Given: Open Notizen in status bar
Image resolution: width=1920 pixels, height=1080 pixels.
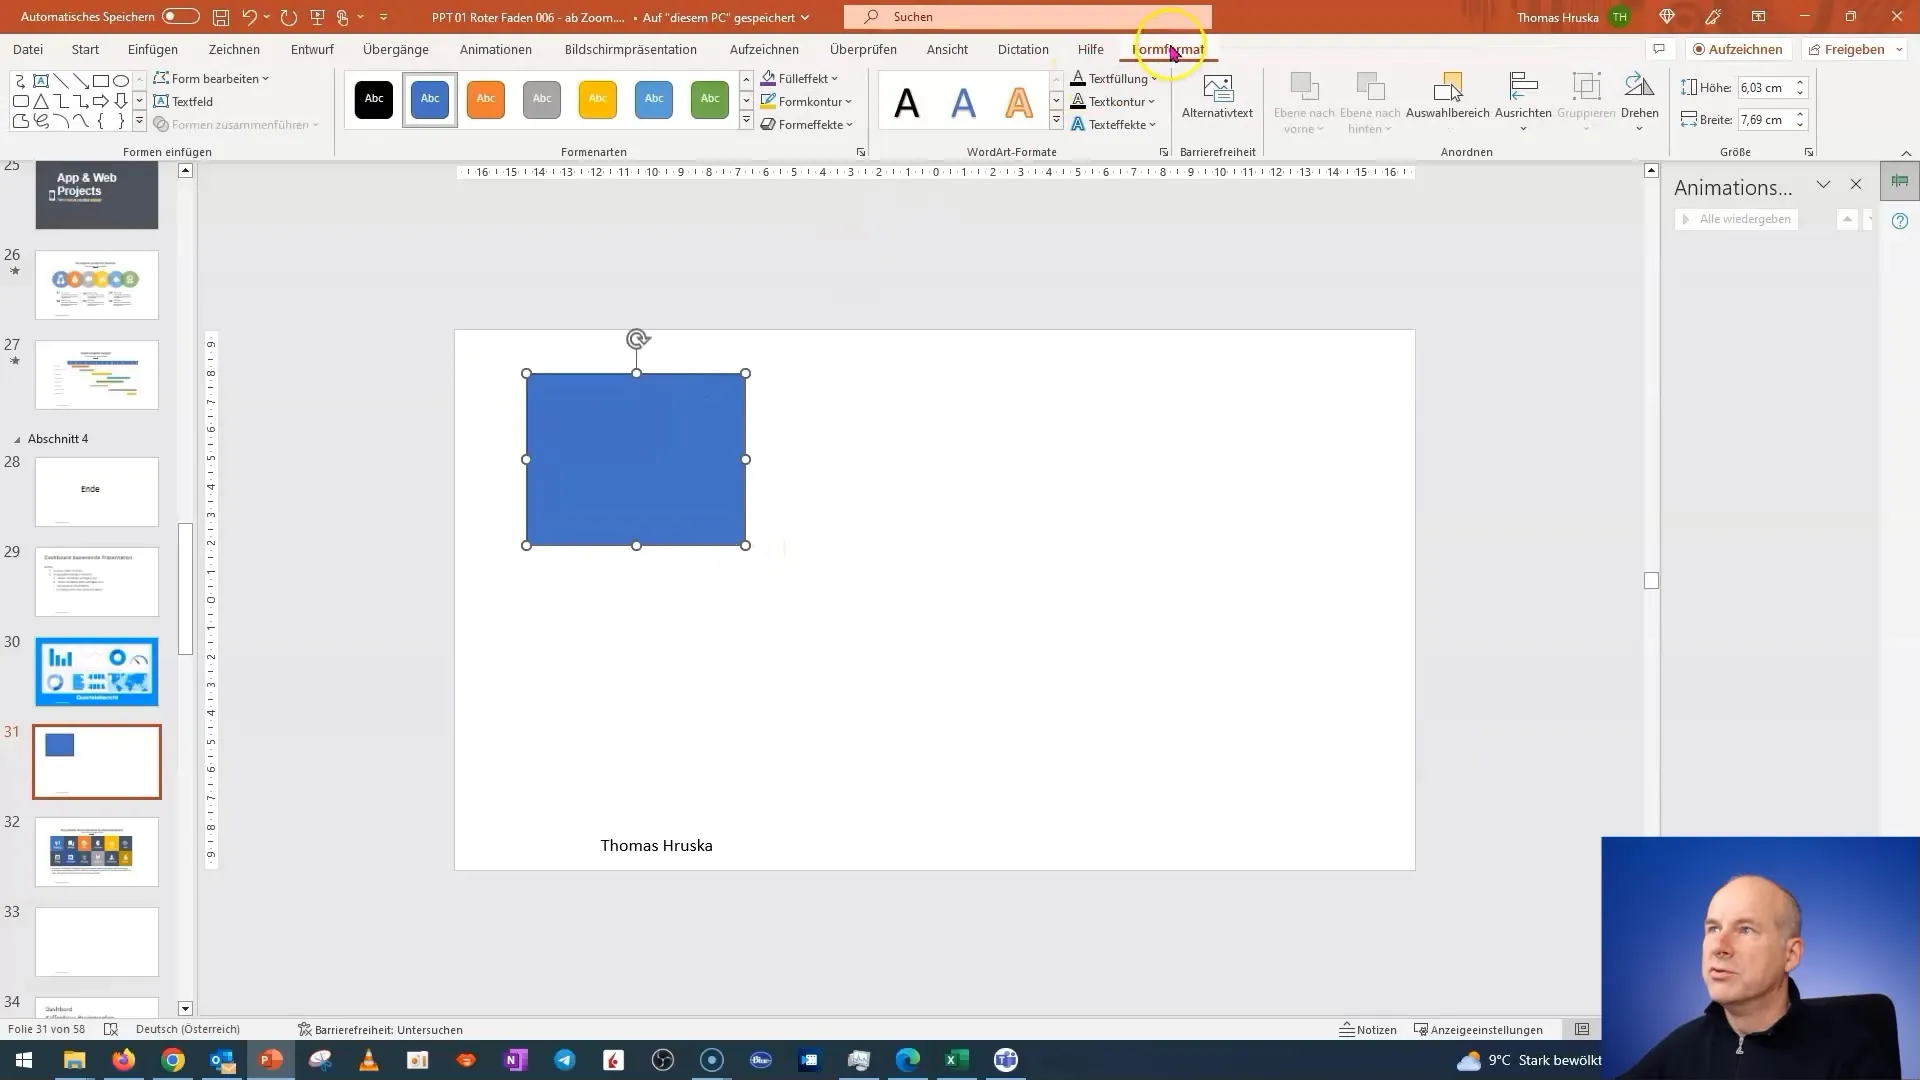Looking at the screenshot, I should pos(1368,1029).
